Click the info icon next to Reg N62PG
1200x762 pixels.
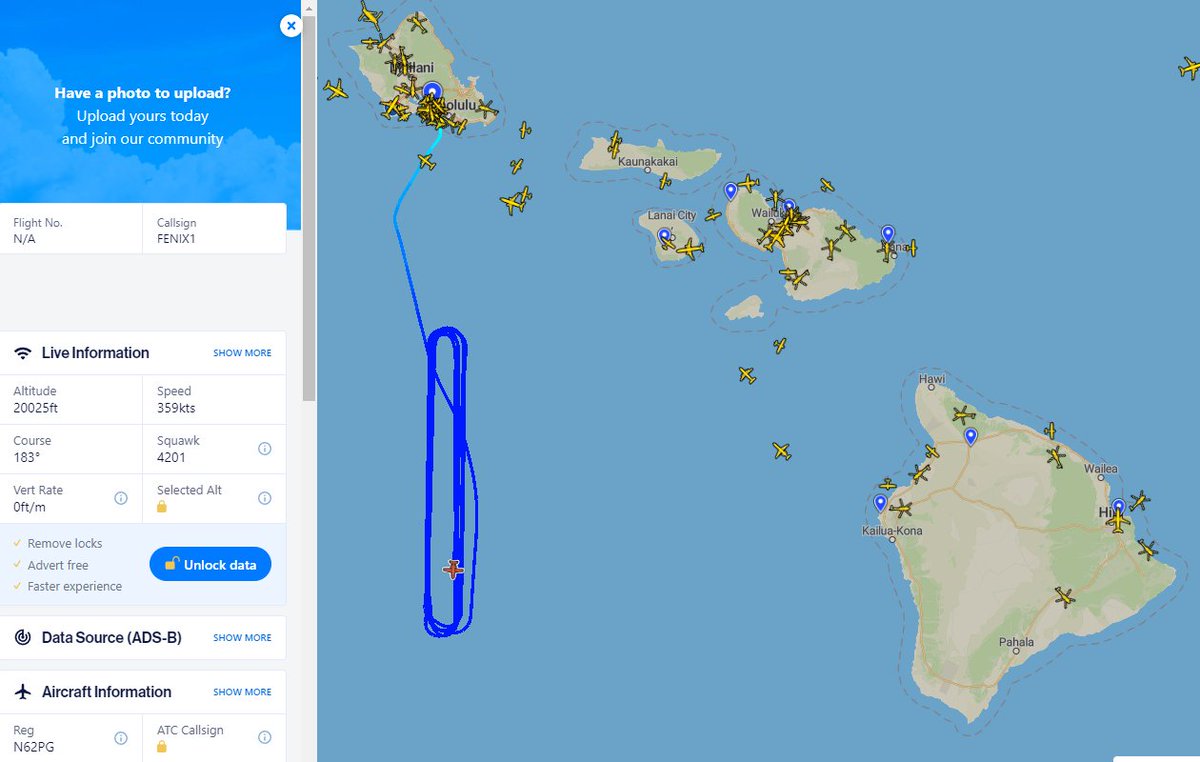click(x=120, y=738)
